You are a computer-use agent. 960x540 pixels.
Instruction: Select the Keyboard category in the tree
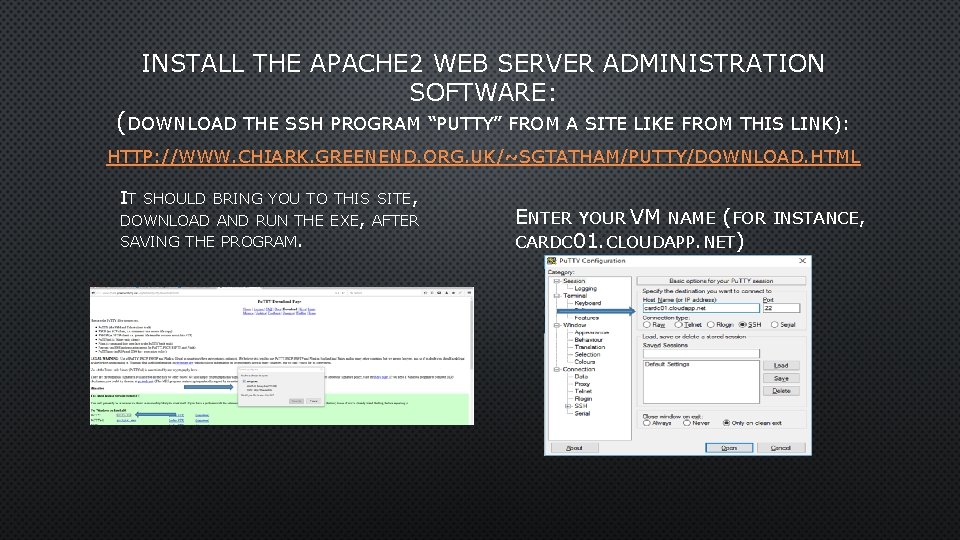coord(588,303)
